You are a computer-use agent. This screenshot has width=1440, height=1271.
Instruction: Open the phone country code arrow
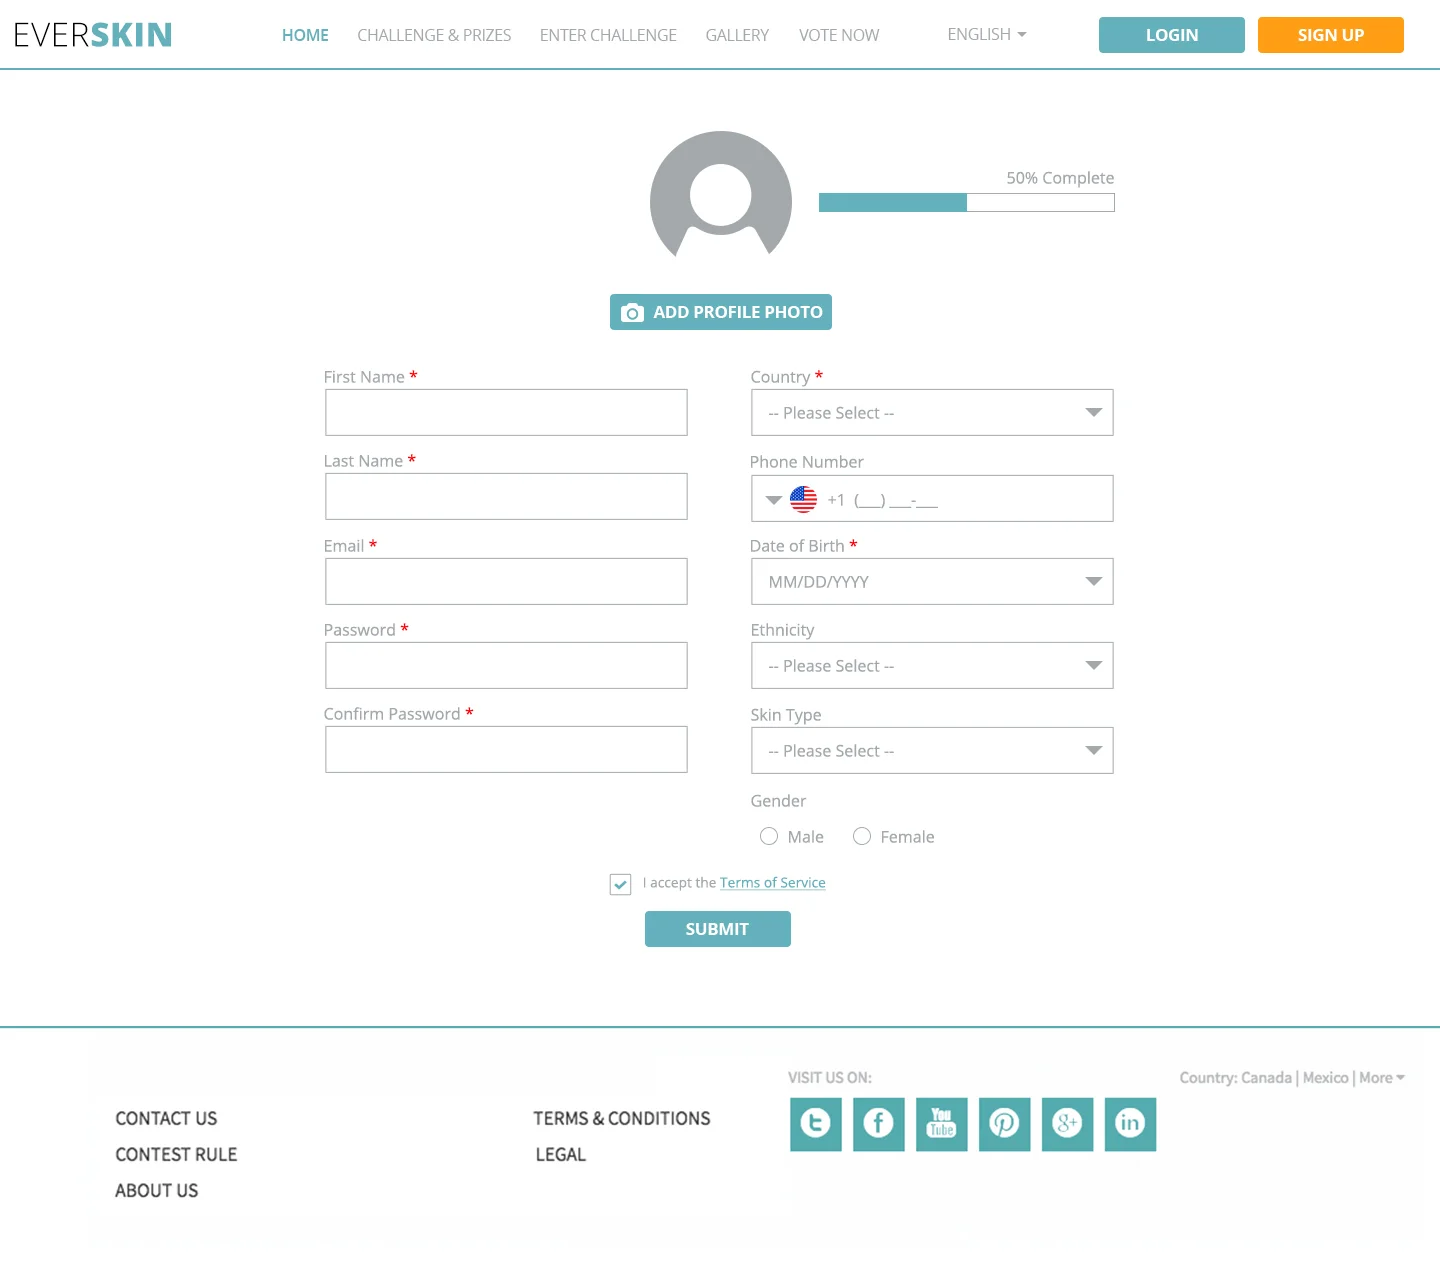(774, 500)
